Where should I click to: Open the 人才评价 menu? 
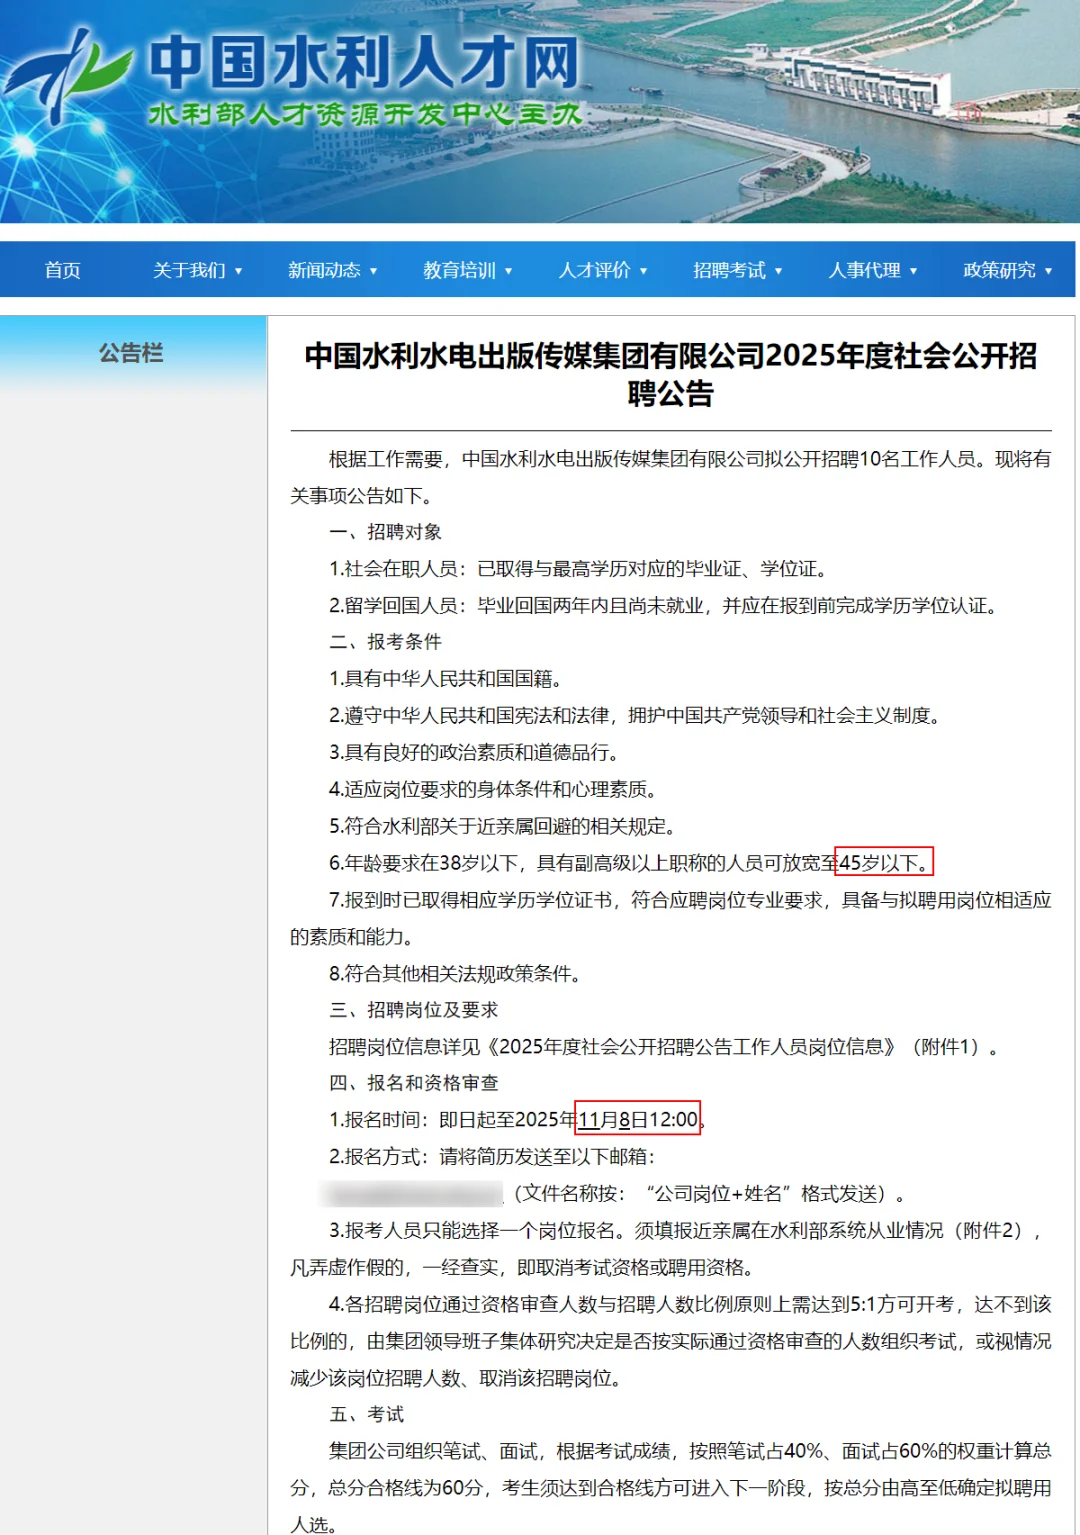point(594,270)
